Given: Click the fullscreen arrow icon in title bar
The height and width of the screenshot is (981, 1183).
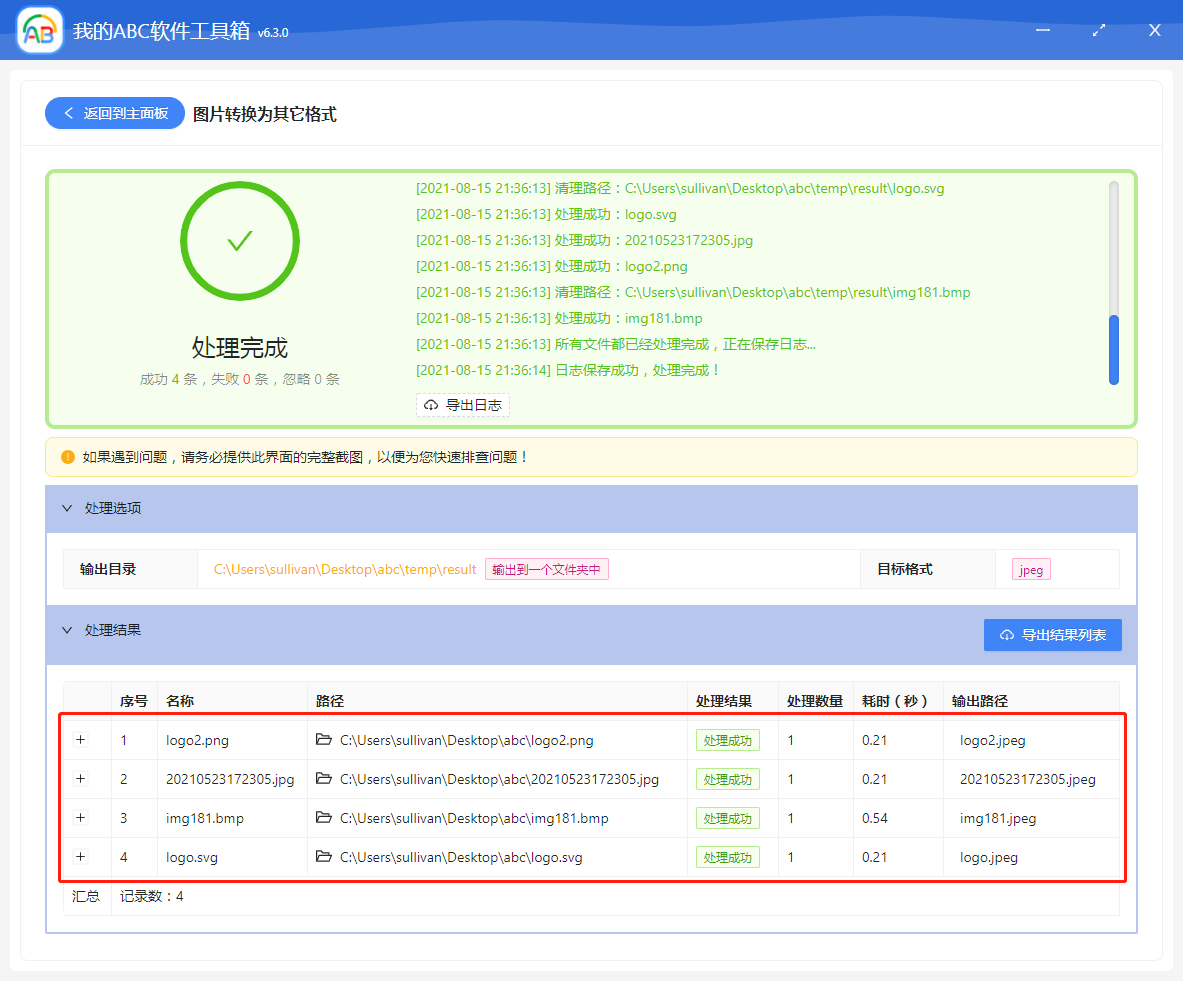Looking at the screenshot, I should (1098, 30).
